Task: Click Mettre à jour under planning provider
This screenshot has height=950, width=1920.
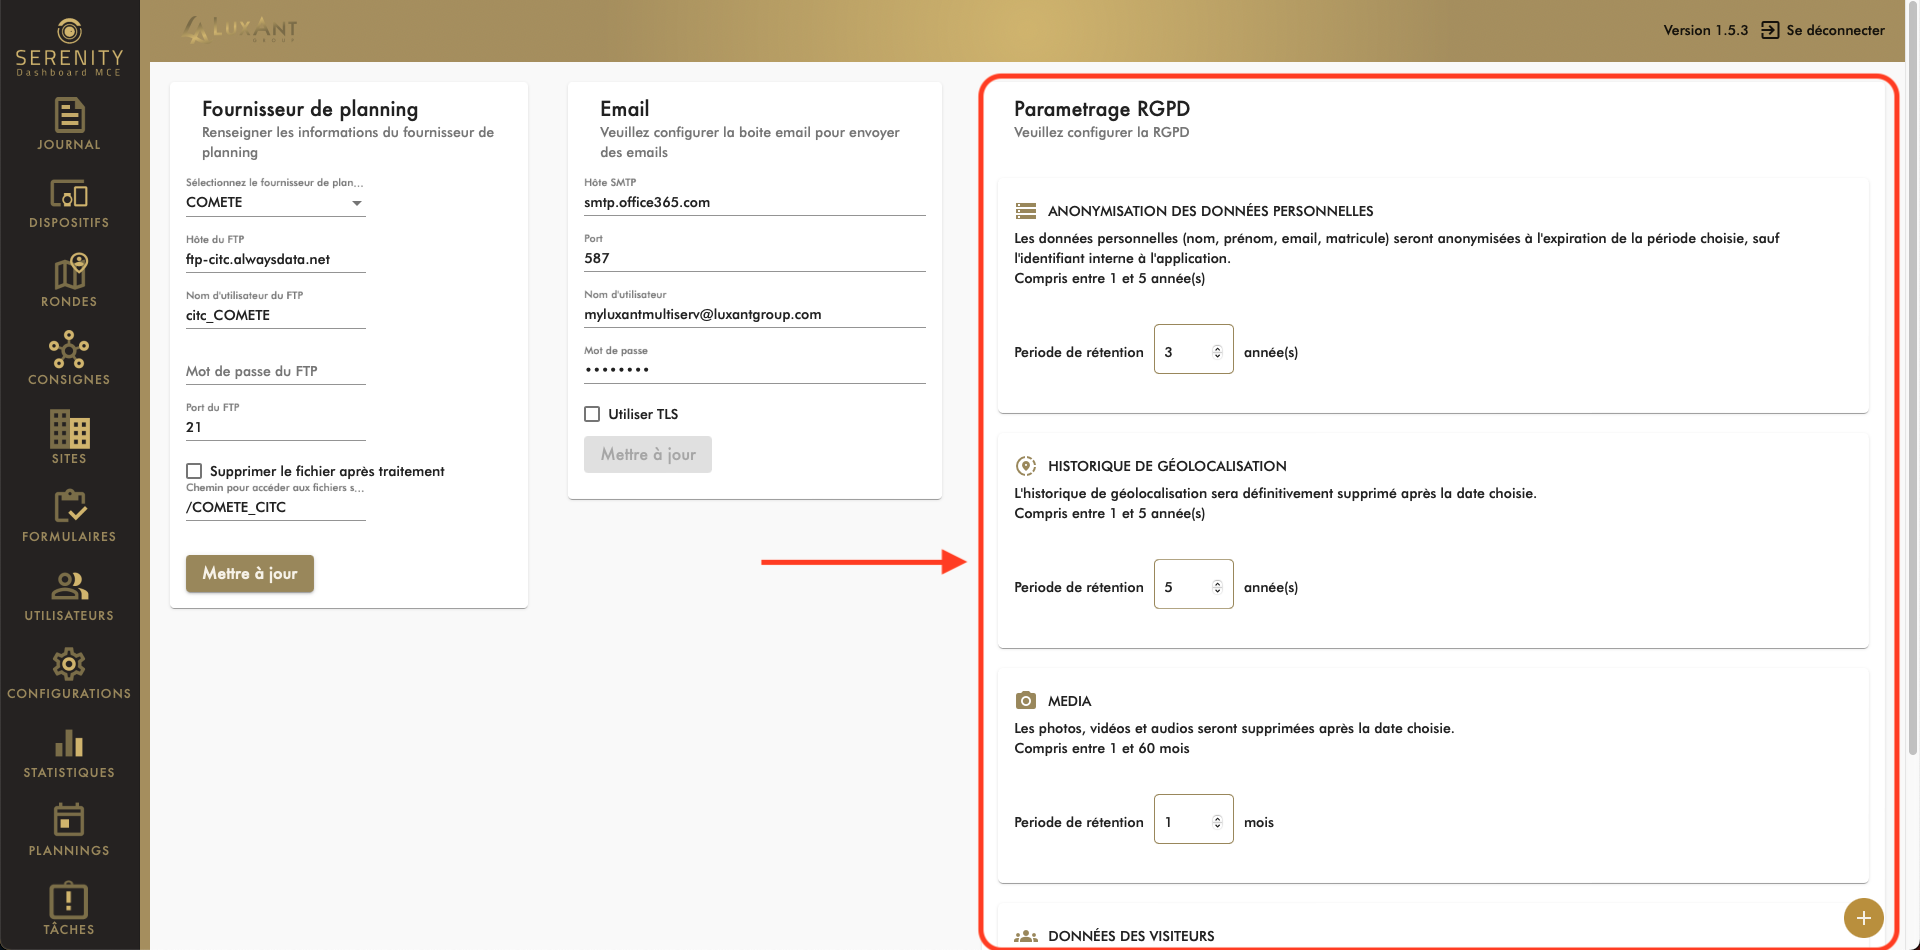Action: click(250, 574)
